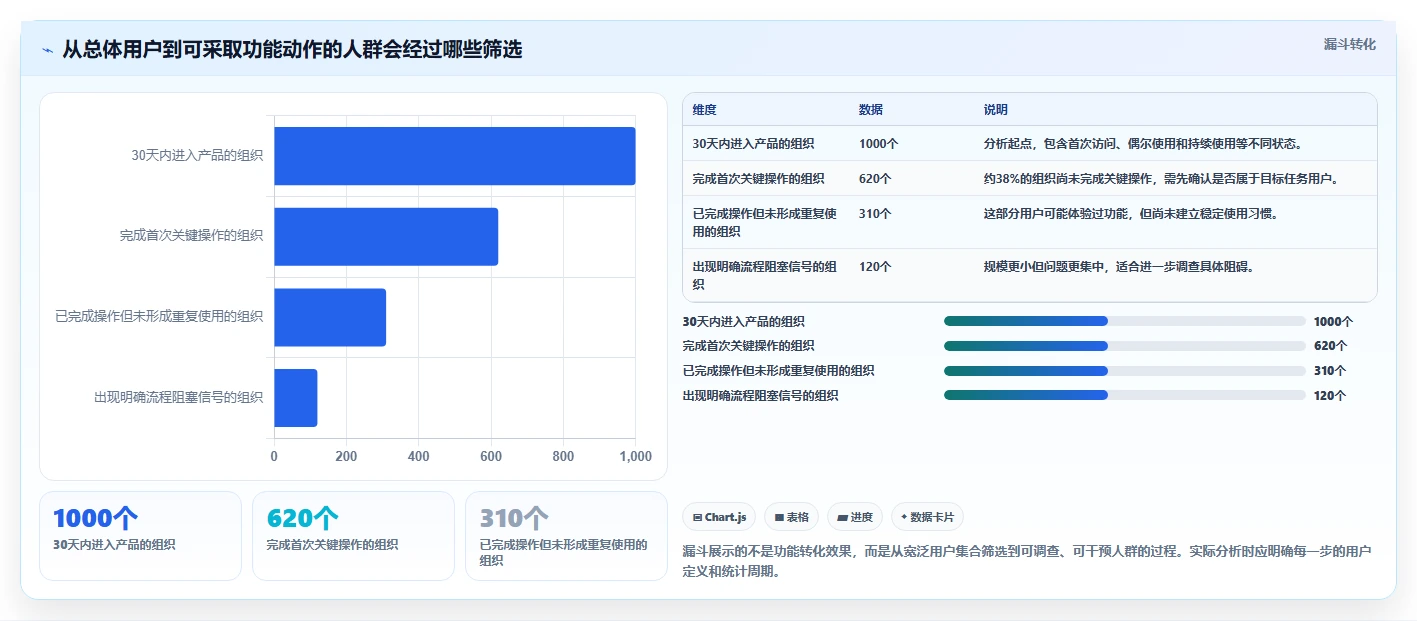This screenshot has height=621, width=1417.
Task: Click the header title about 筛选 process
Action: click(x=292, y=49)
